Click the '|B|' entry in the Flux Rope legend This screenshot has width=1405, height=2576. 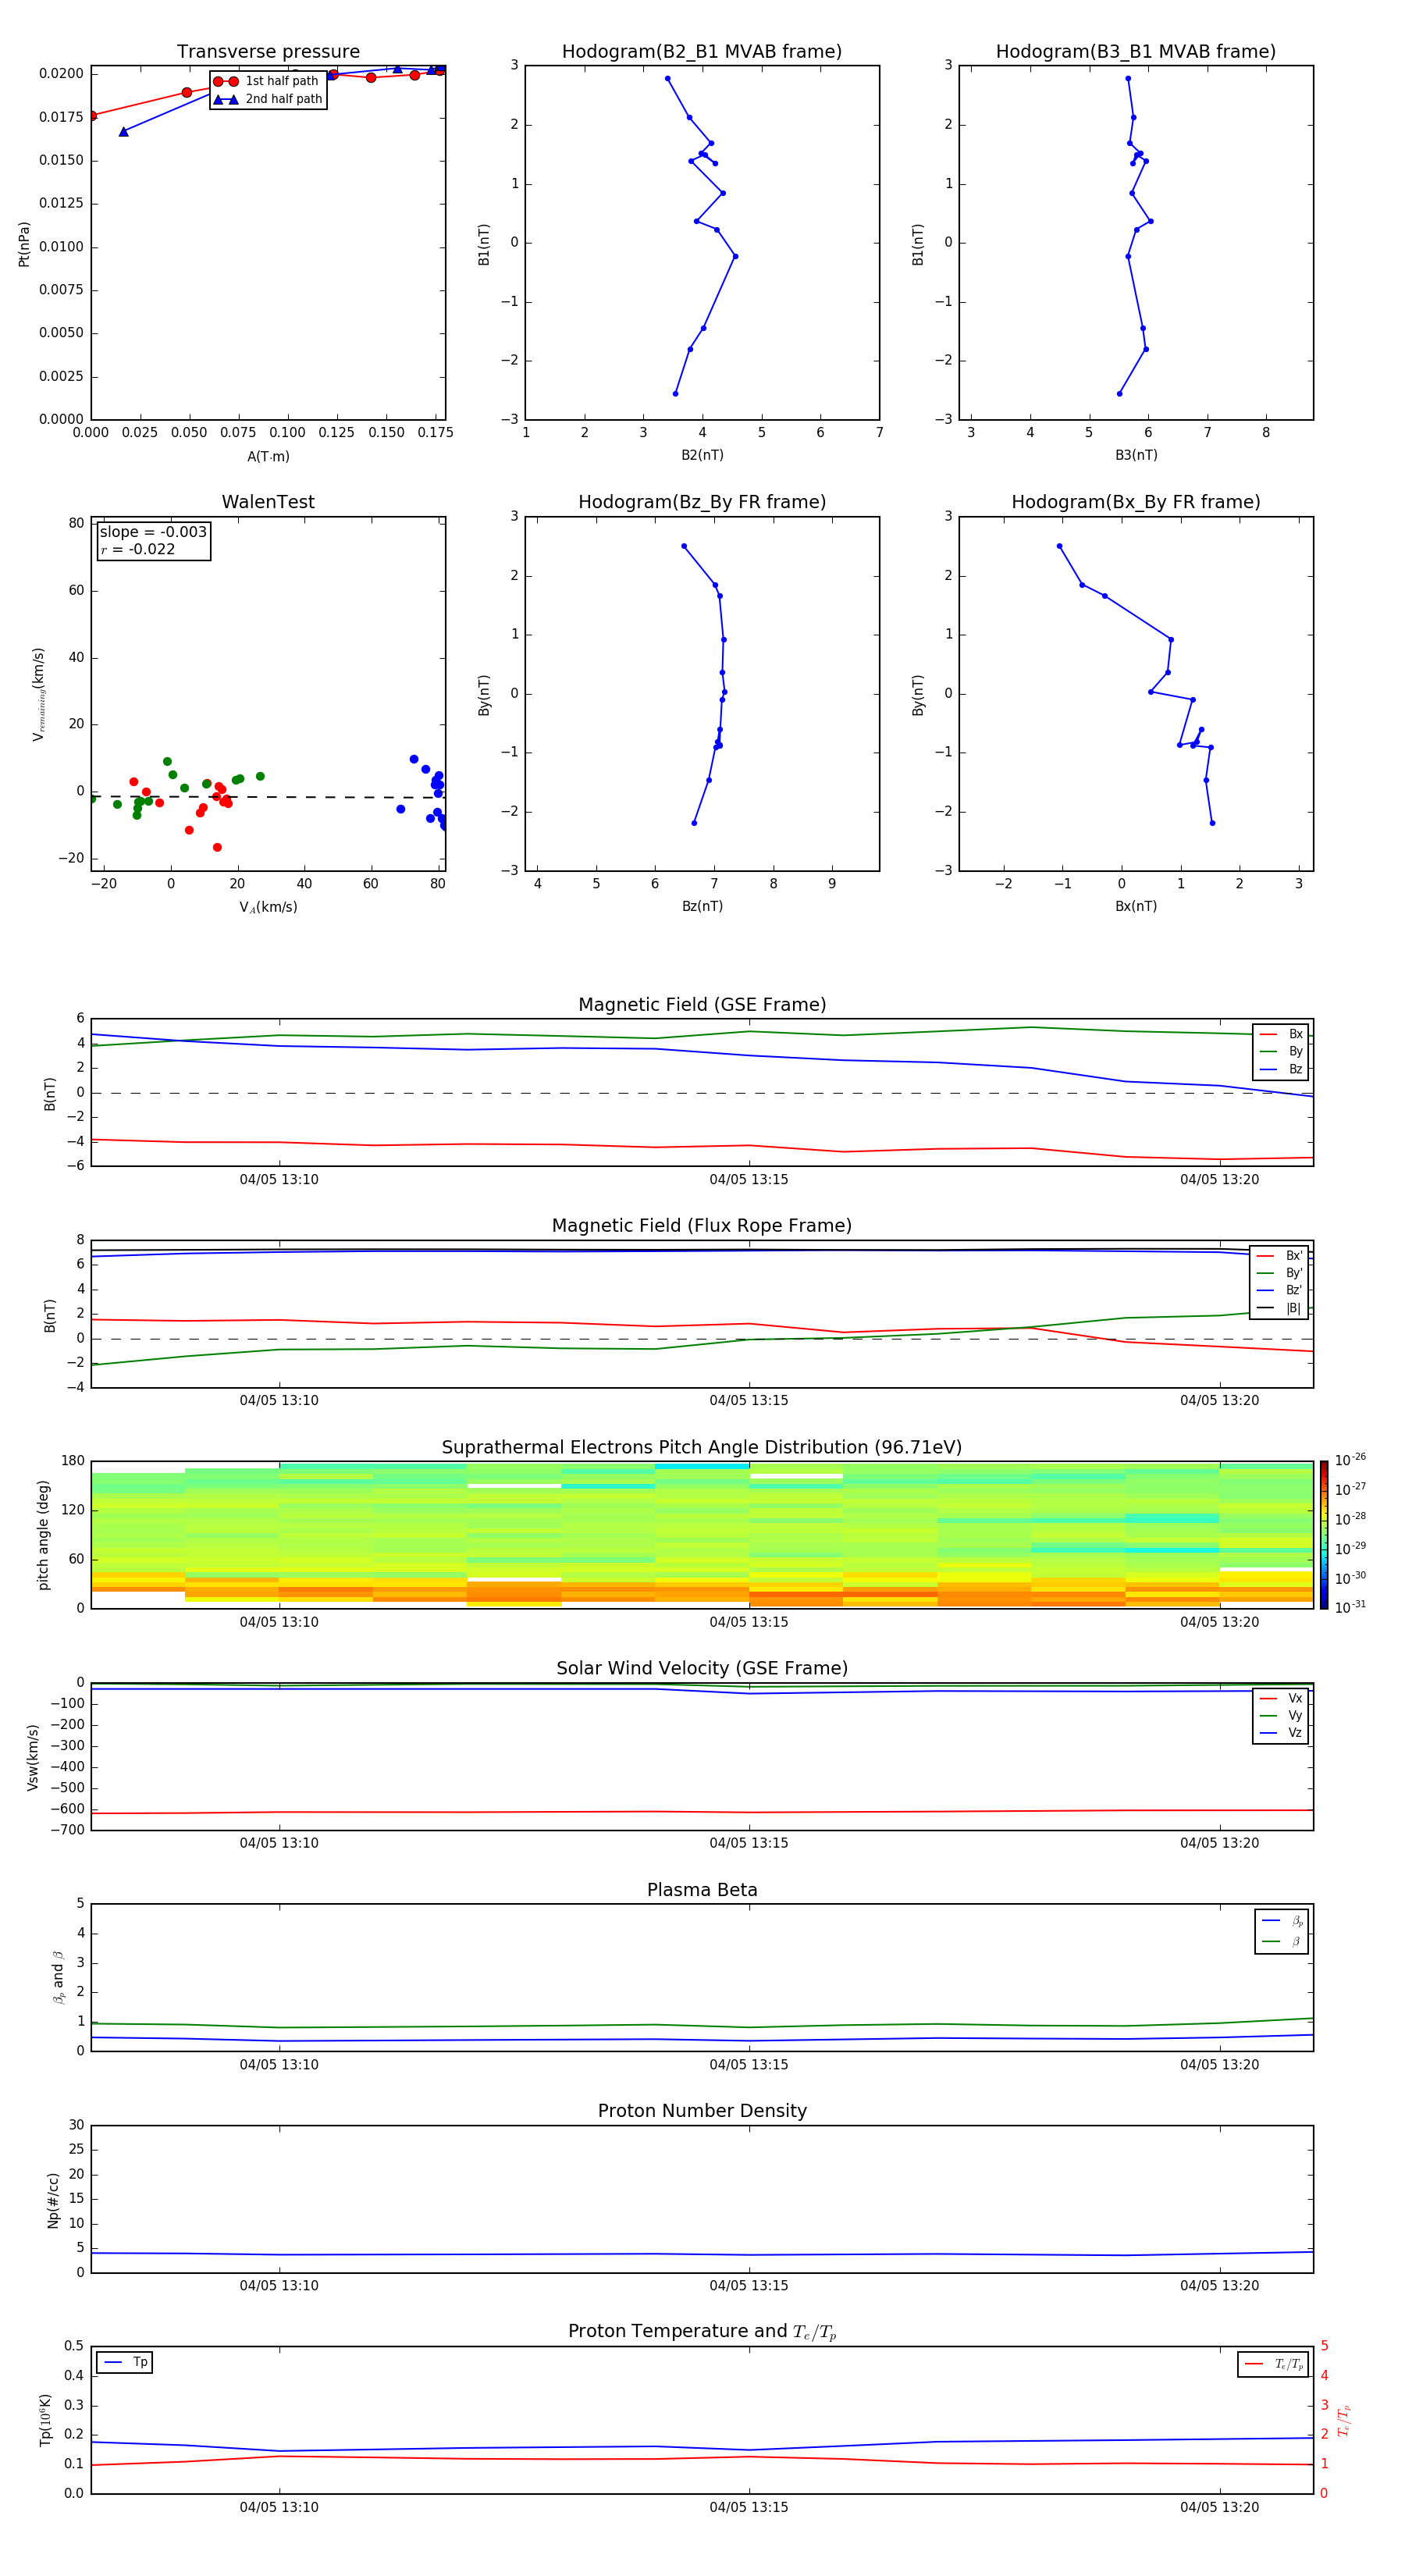(1280, 1309)
